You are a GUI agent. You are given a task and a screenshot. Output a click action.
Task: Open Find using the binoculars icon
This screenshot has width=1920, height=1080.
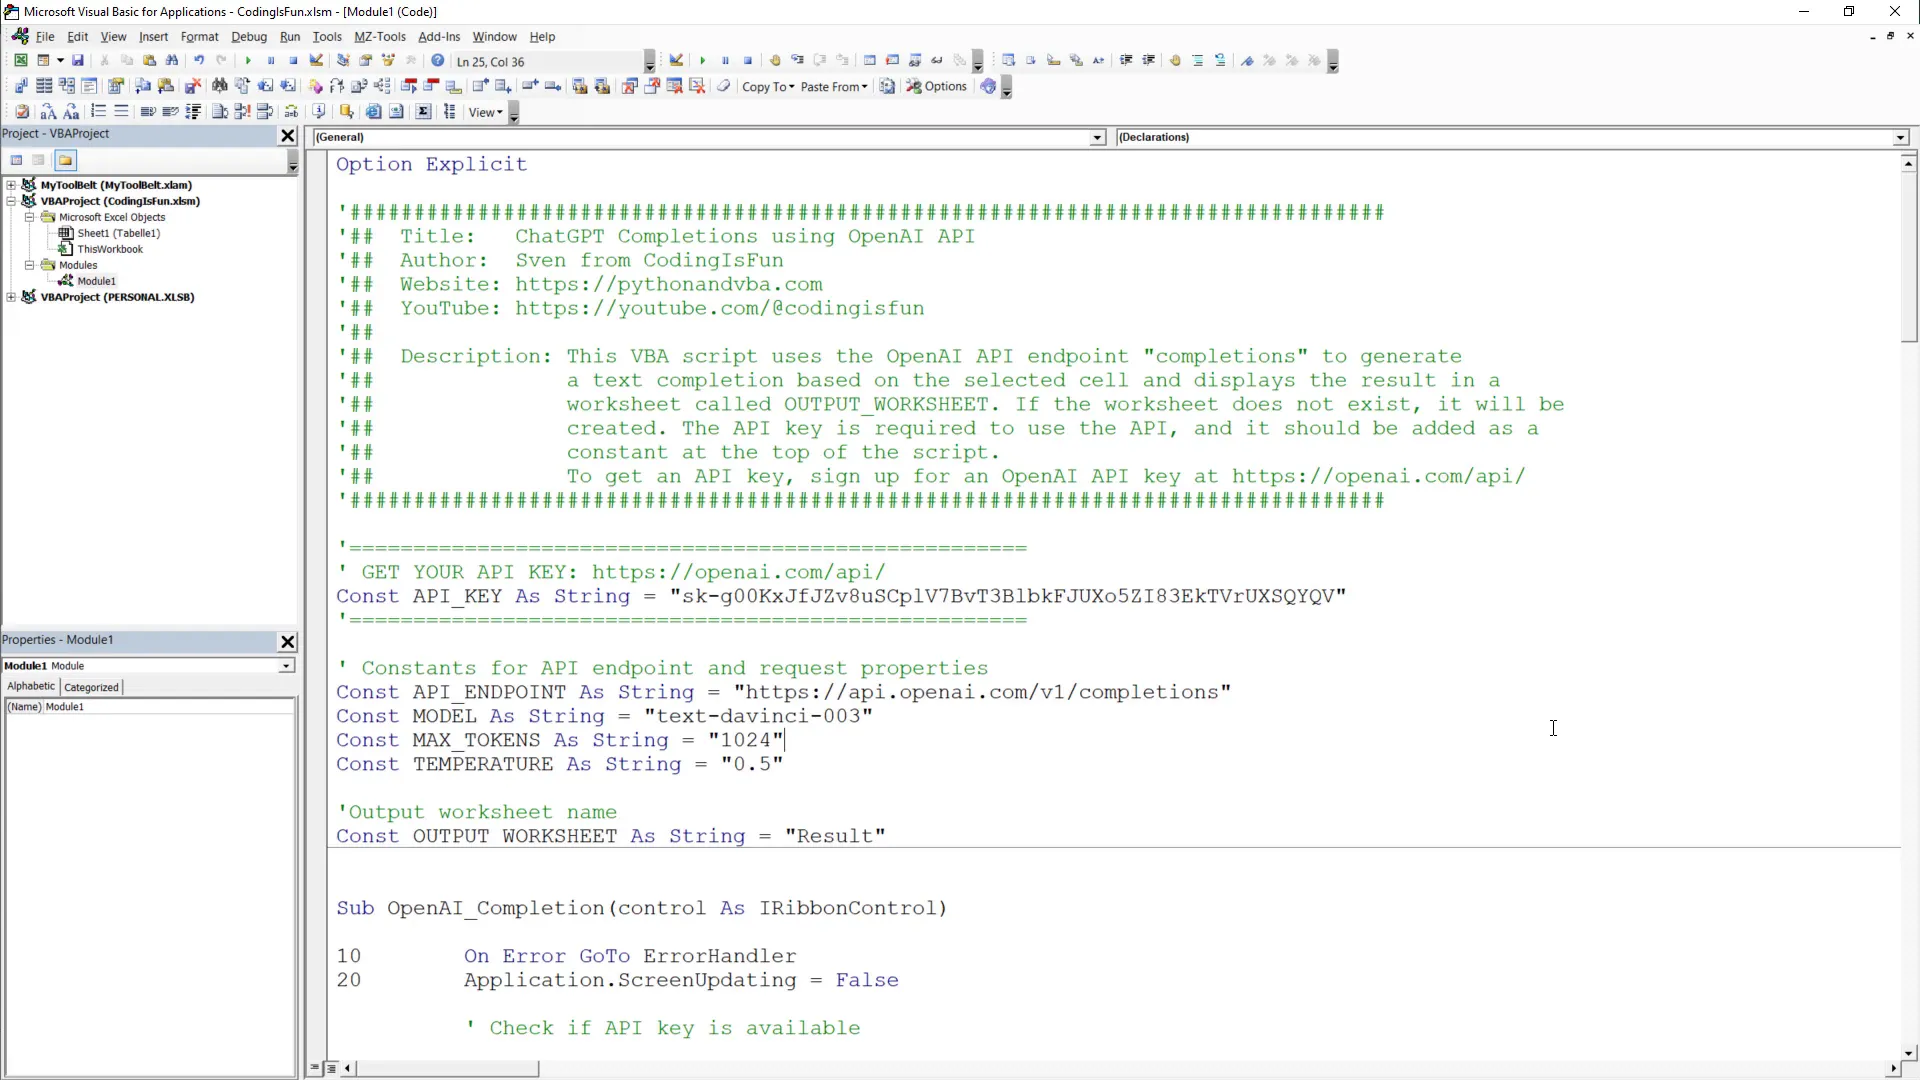coord(172,61)
